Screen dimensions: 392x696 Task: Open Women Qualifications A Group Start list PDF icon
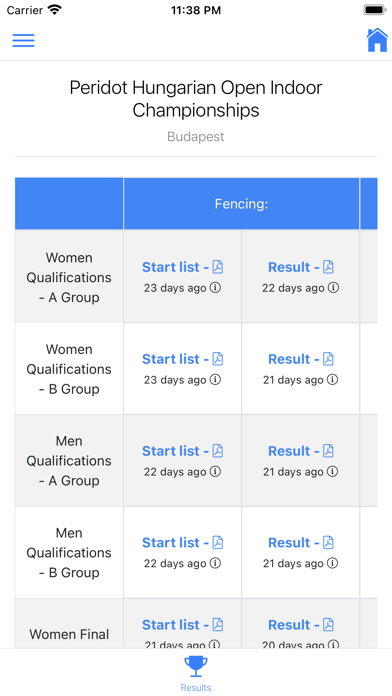[218, 267]
